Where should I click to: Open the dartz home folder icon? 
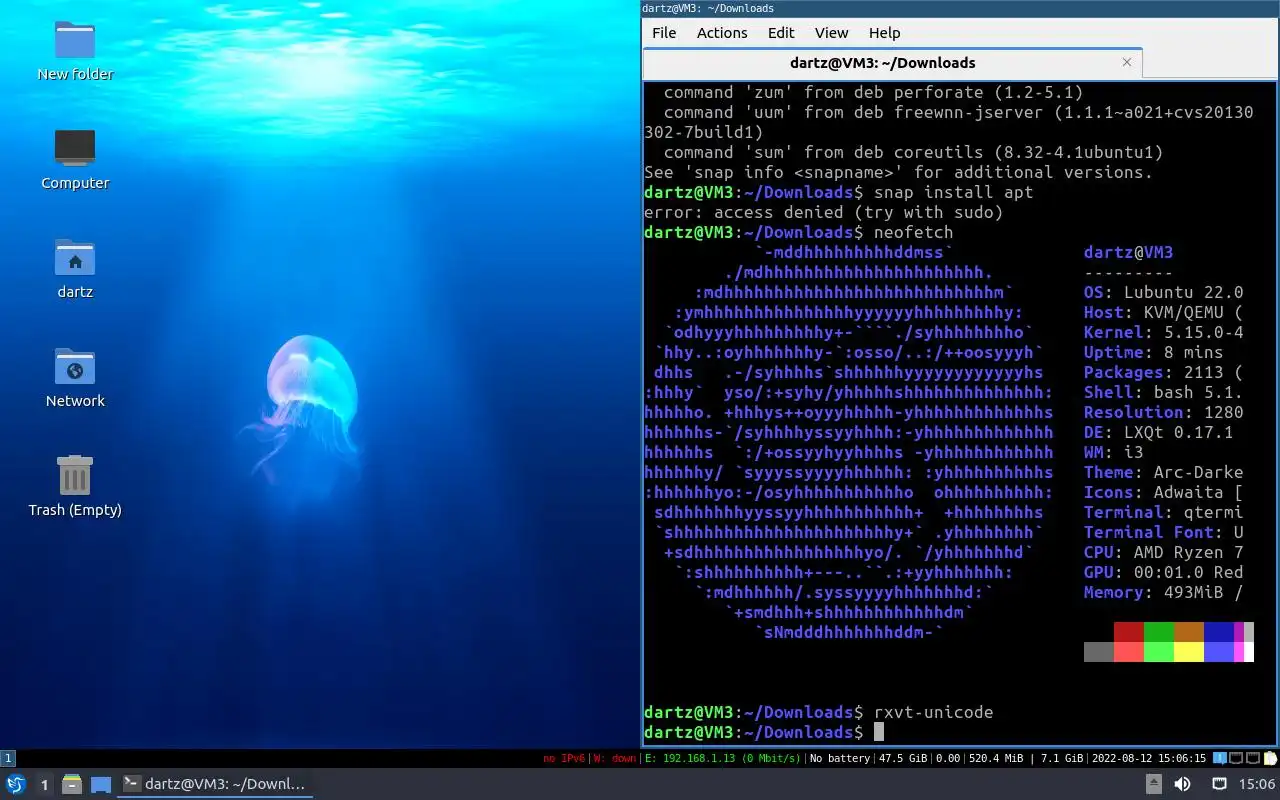(75, 268)
